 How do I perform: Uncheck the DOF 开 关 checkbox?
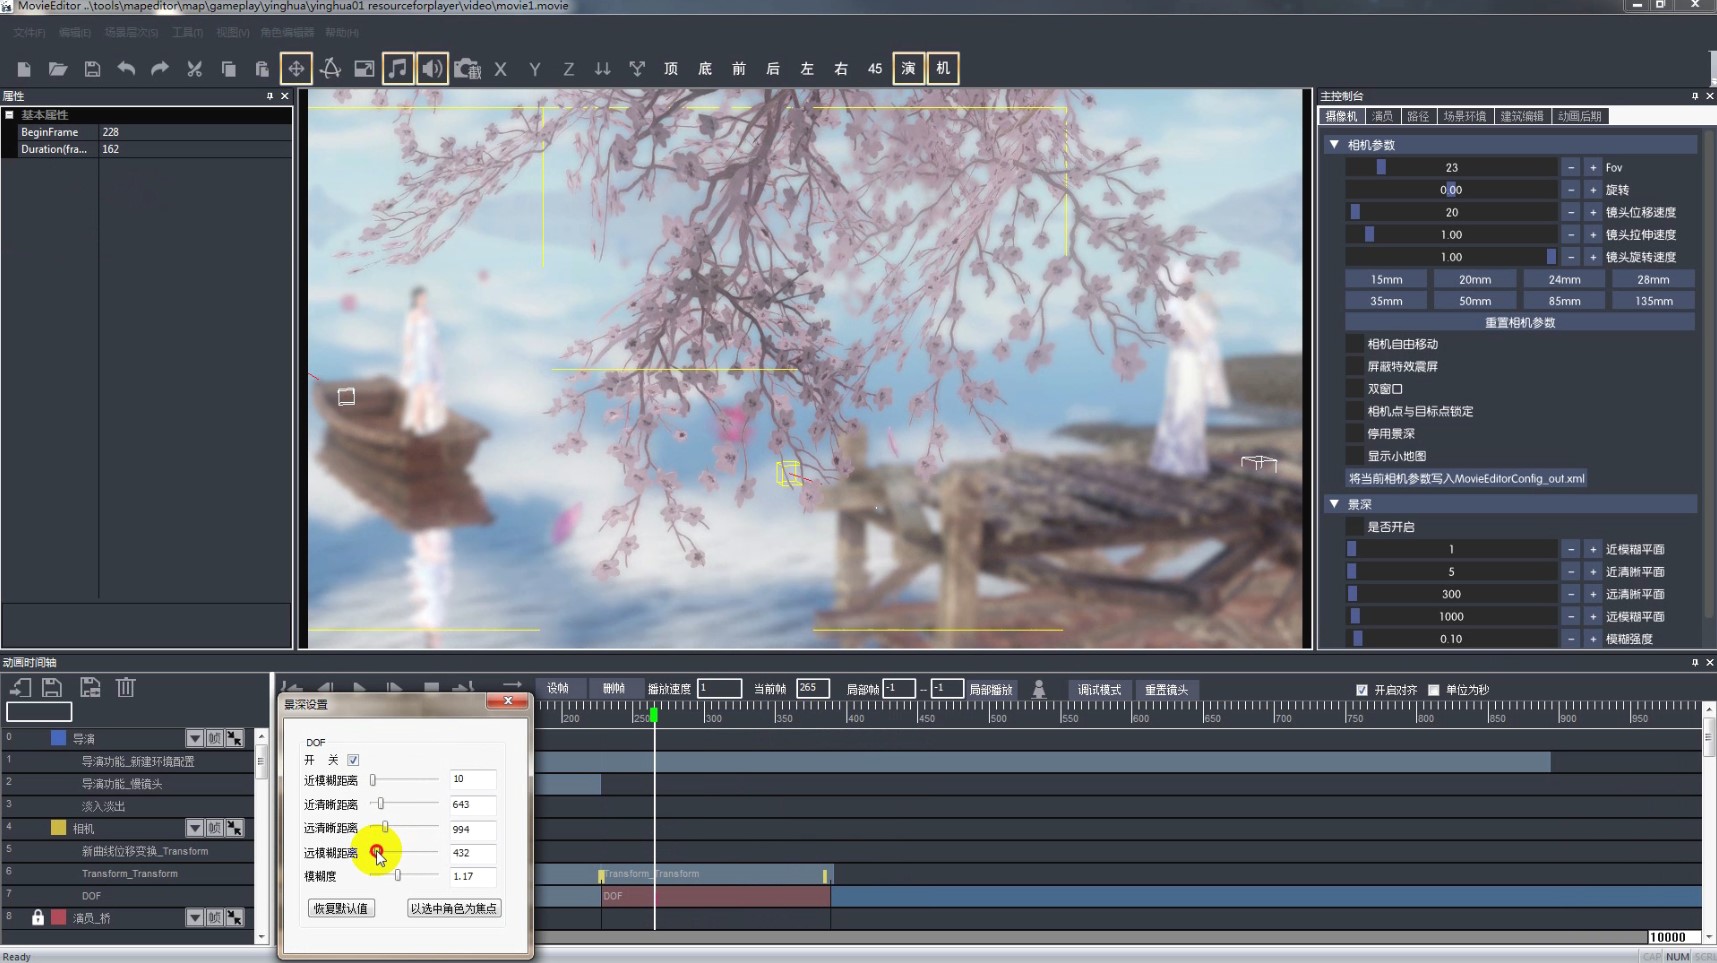(x=353, y=760)
